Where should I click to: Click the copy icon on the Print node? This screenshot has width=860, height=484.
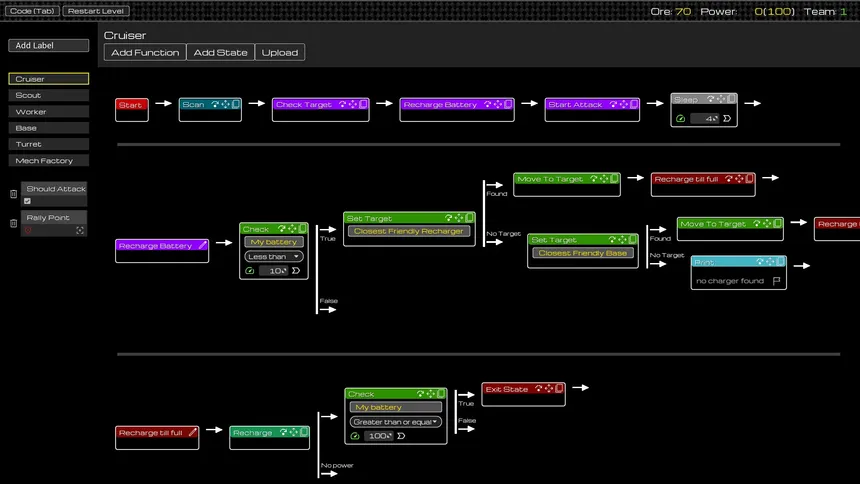coord(780,262)
